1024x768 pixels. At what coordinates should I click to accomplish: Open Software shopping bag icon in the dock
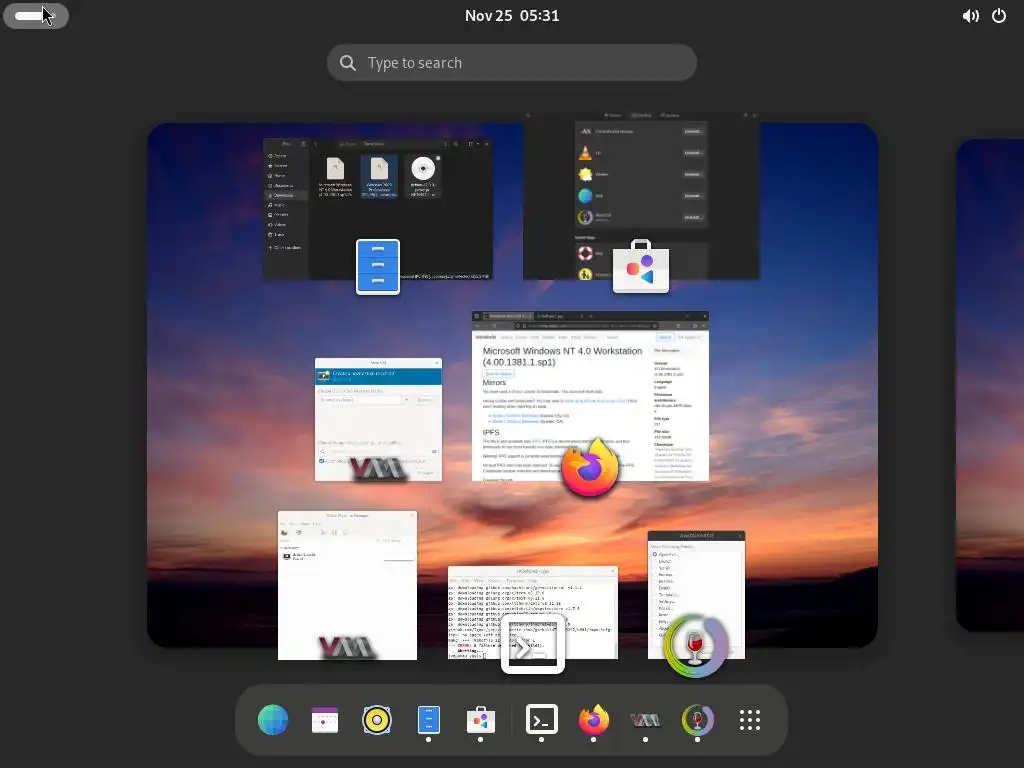[481, 720]
